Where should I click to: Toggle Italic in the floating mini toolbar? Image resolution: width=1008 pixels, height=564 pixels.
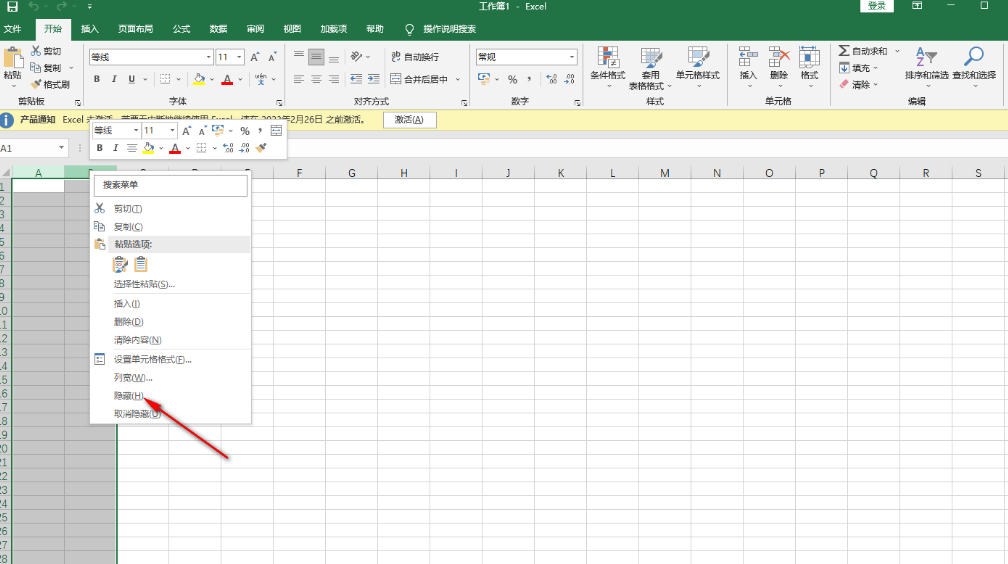115,148
